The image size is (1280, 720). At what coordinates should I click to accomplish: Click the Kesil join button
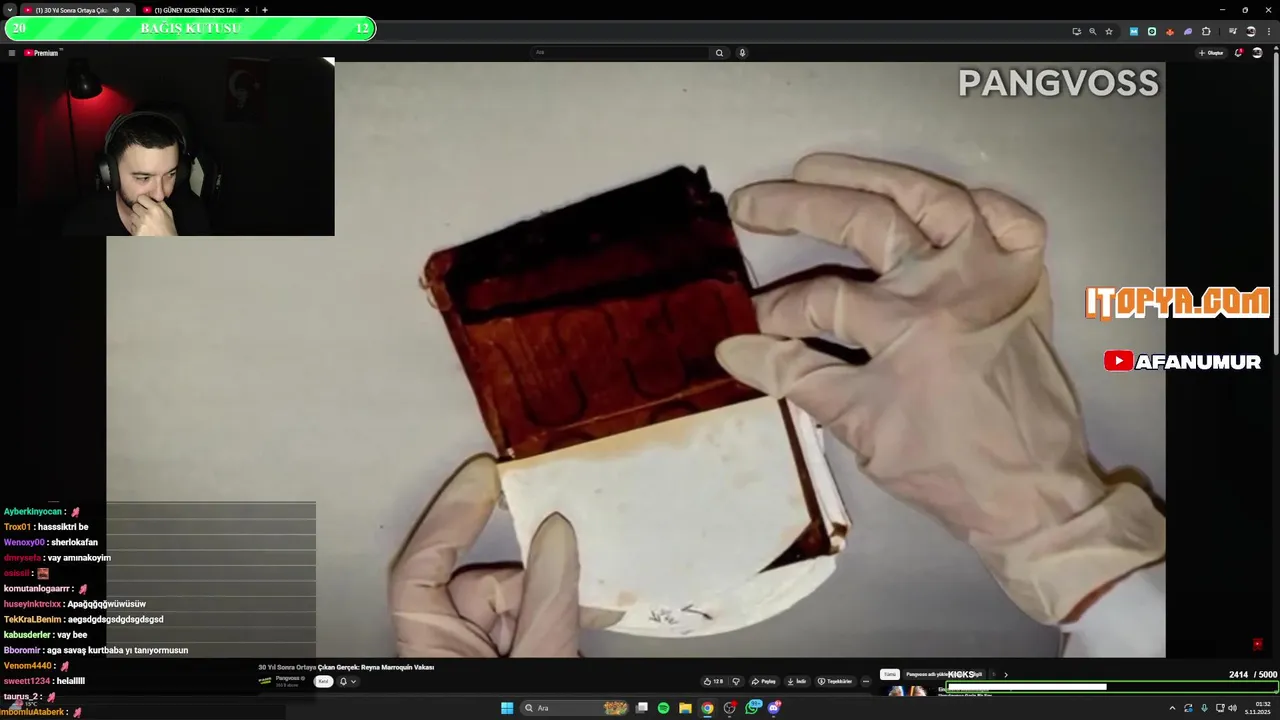click(x=323, y=681)
